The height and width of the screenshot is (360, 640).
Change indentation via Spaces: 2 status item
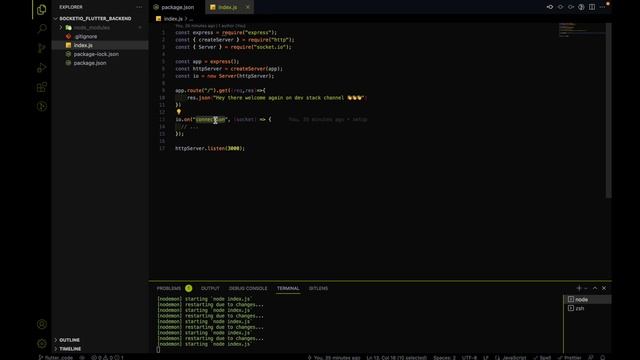444,357
